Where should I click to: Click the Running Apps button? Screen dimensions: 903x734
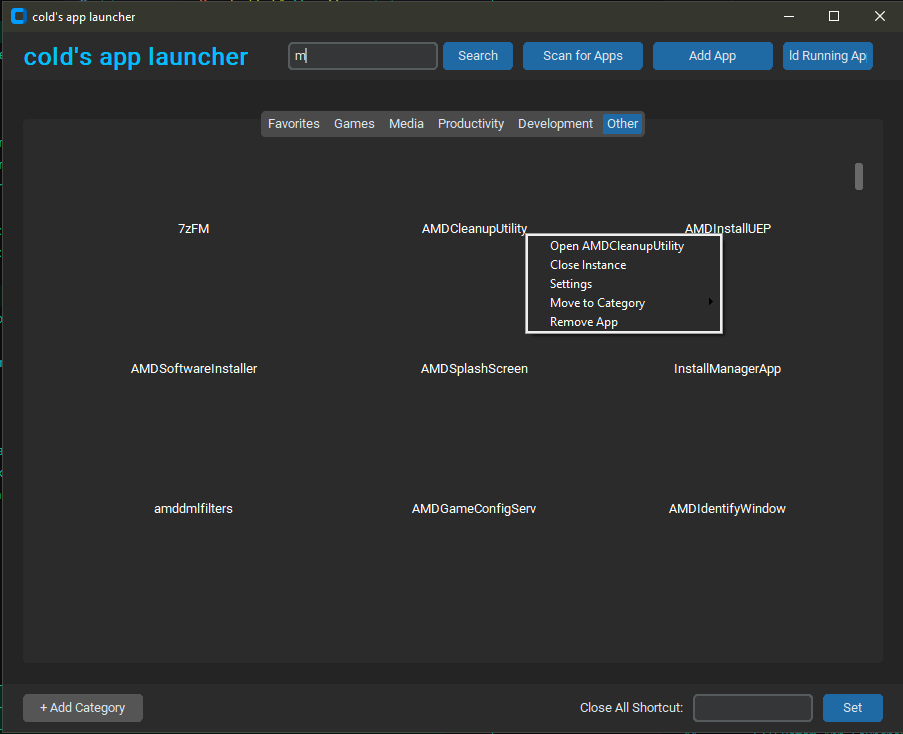coord(828,56)
